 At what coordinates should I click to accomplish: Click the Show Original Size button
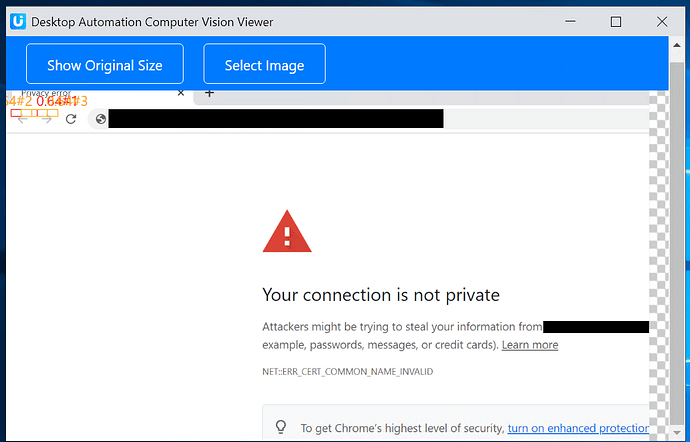click(105, 63)
